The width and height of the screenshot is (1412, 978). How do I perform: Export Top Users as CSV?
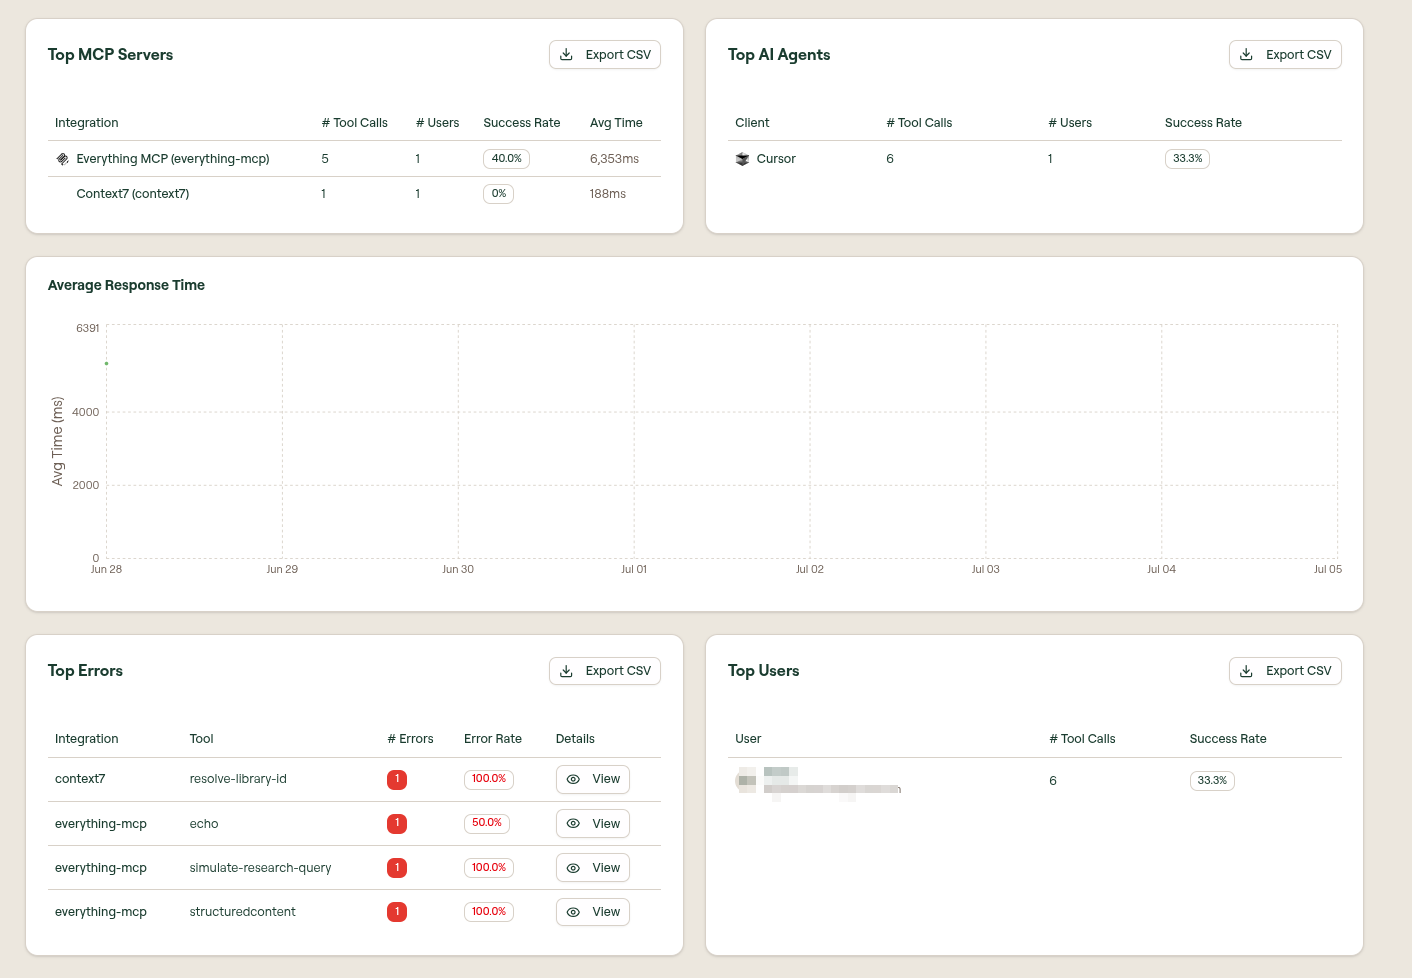[x=1285, y=671]
